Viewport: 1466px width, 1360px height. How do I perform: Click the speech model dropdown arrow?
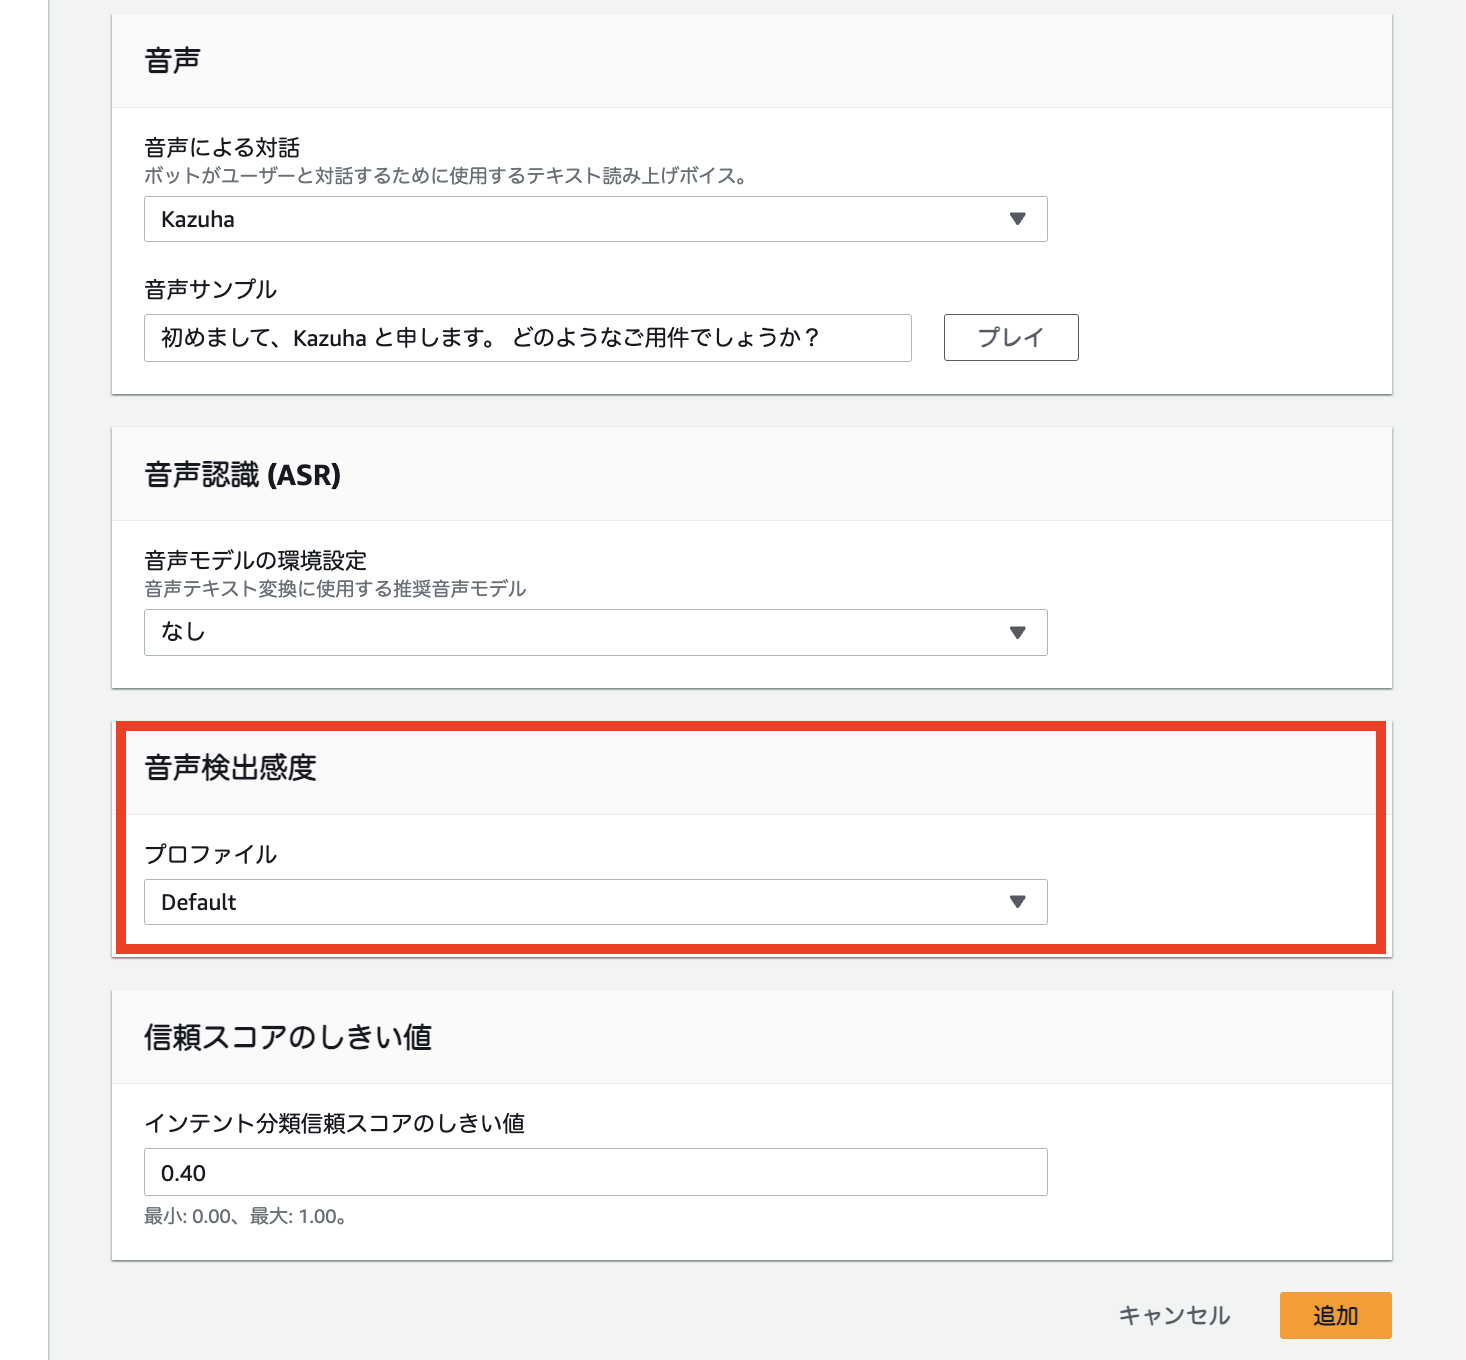1017,632
